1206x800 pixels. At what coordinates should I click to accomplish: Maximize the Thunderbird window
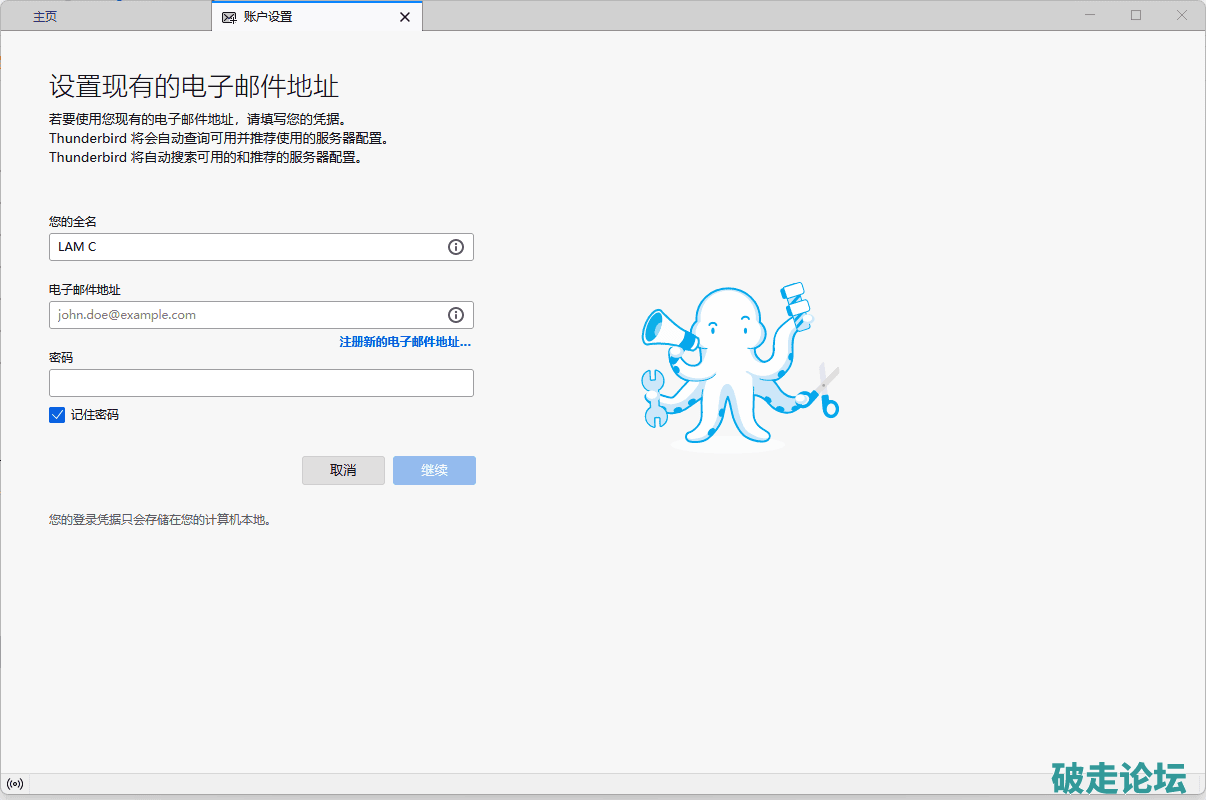coord(1136,15)
